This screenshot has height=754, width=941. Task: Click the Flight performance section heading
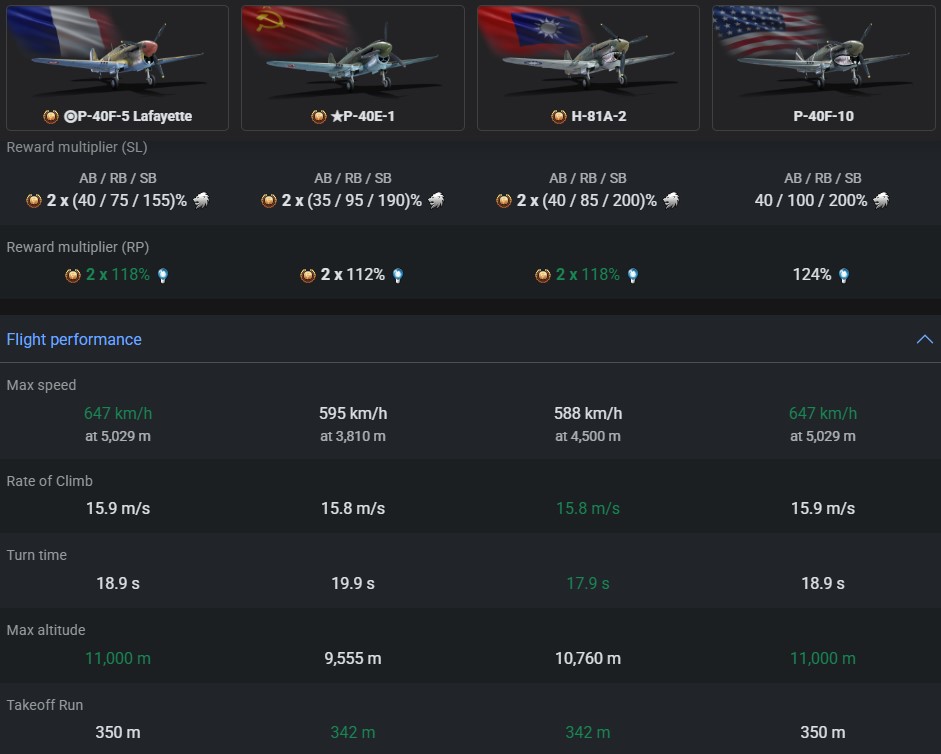click(x=74, y=339)
